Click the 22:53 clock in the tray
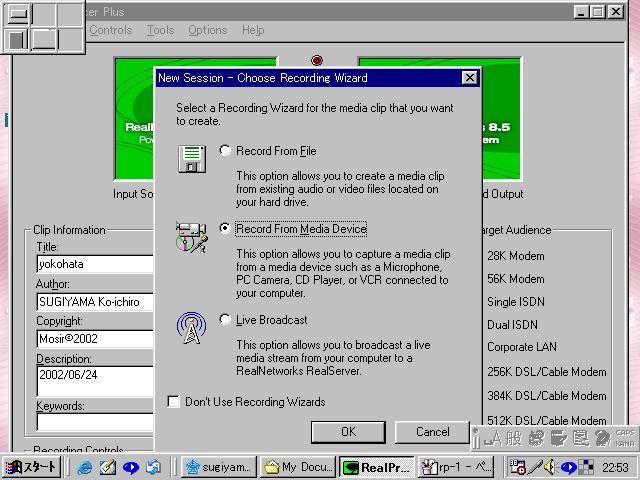This screenshot has width=640, height=480. 615,467
